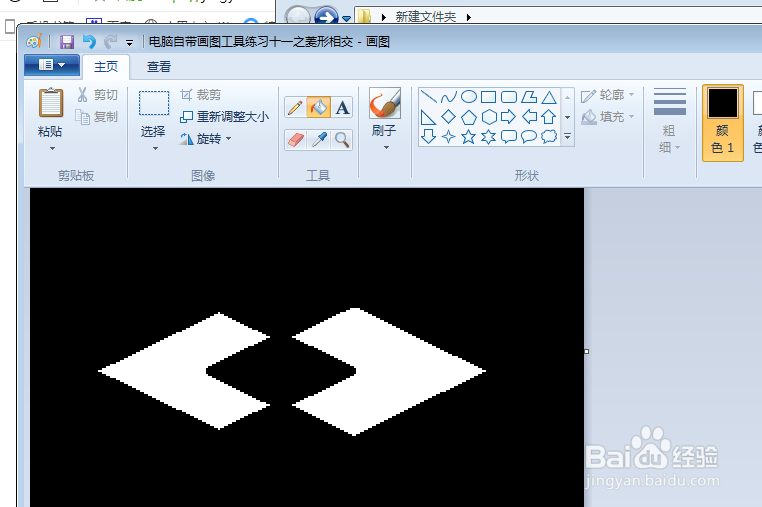Select the Magnifier tool
The image size is (762, 507).
point(342,140)
